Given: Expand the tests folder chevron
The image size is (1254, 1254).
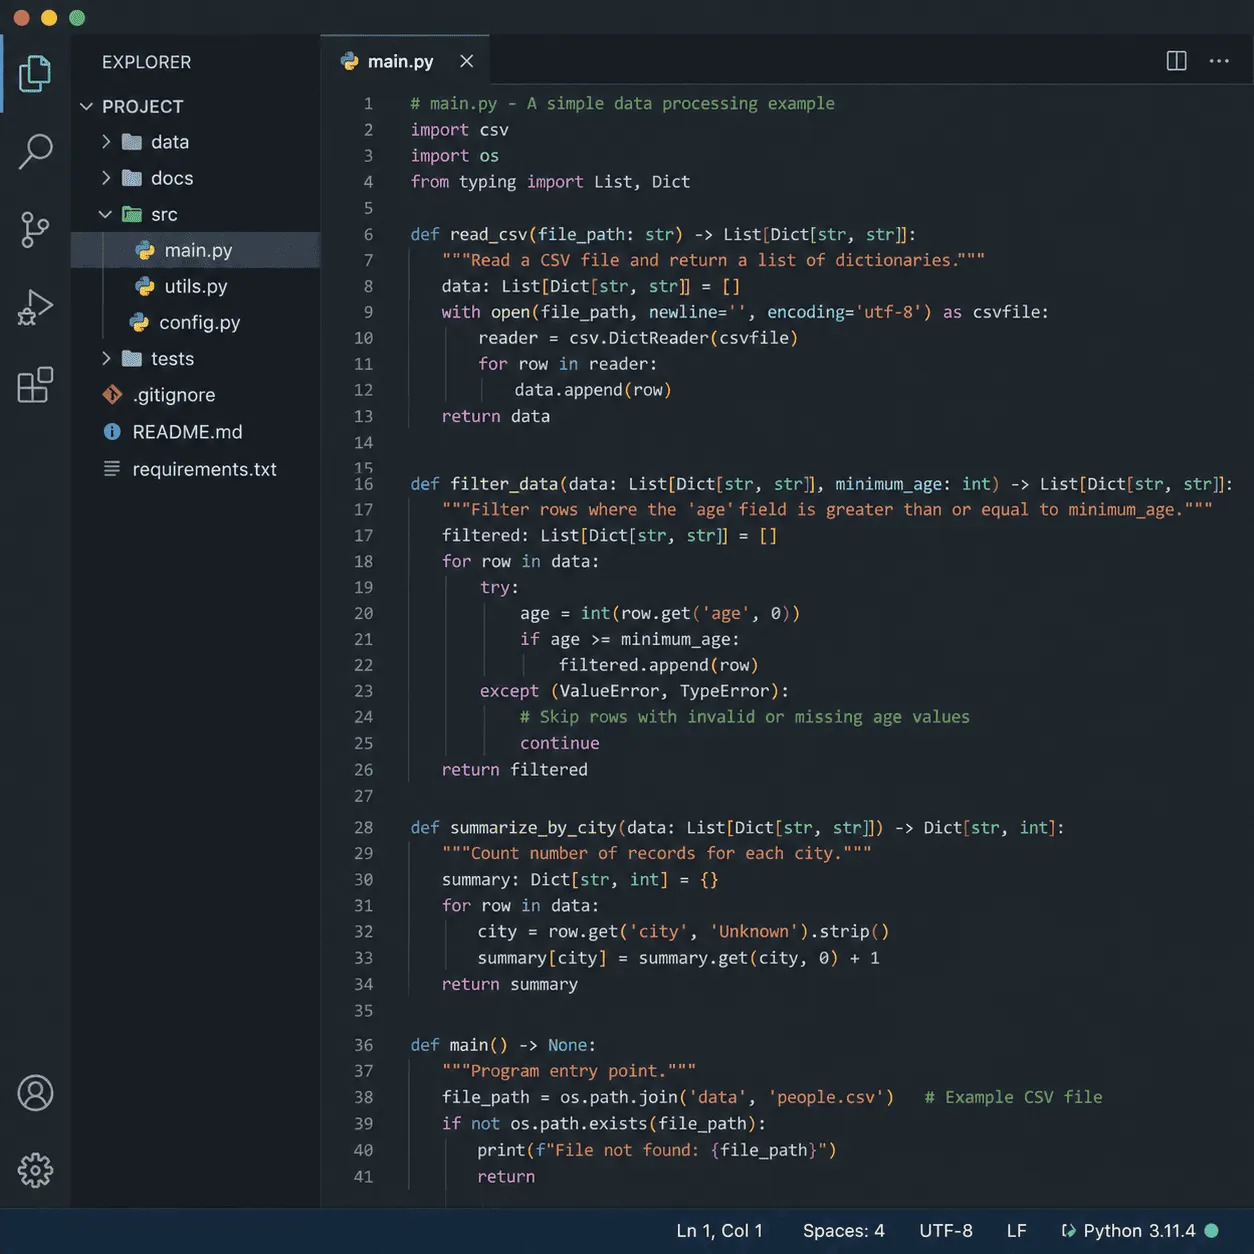Looking at the screenshot, I should coord(106,358).
